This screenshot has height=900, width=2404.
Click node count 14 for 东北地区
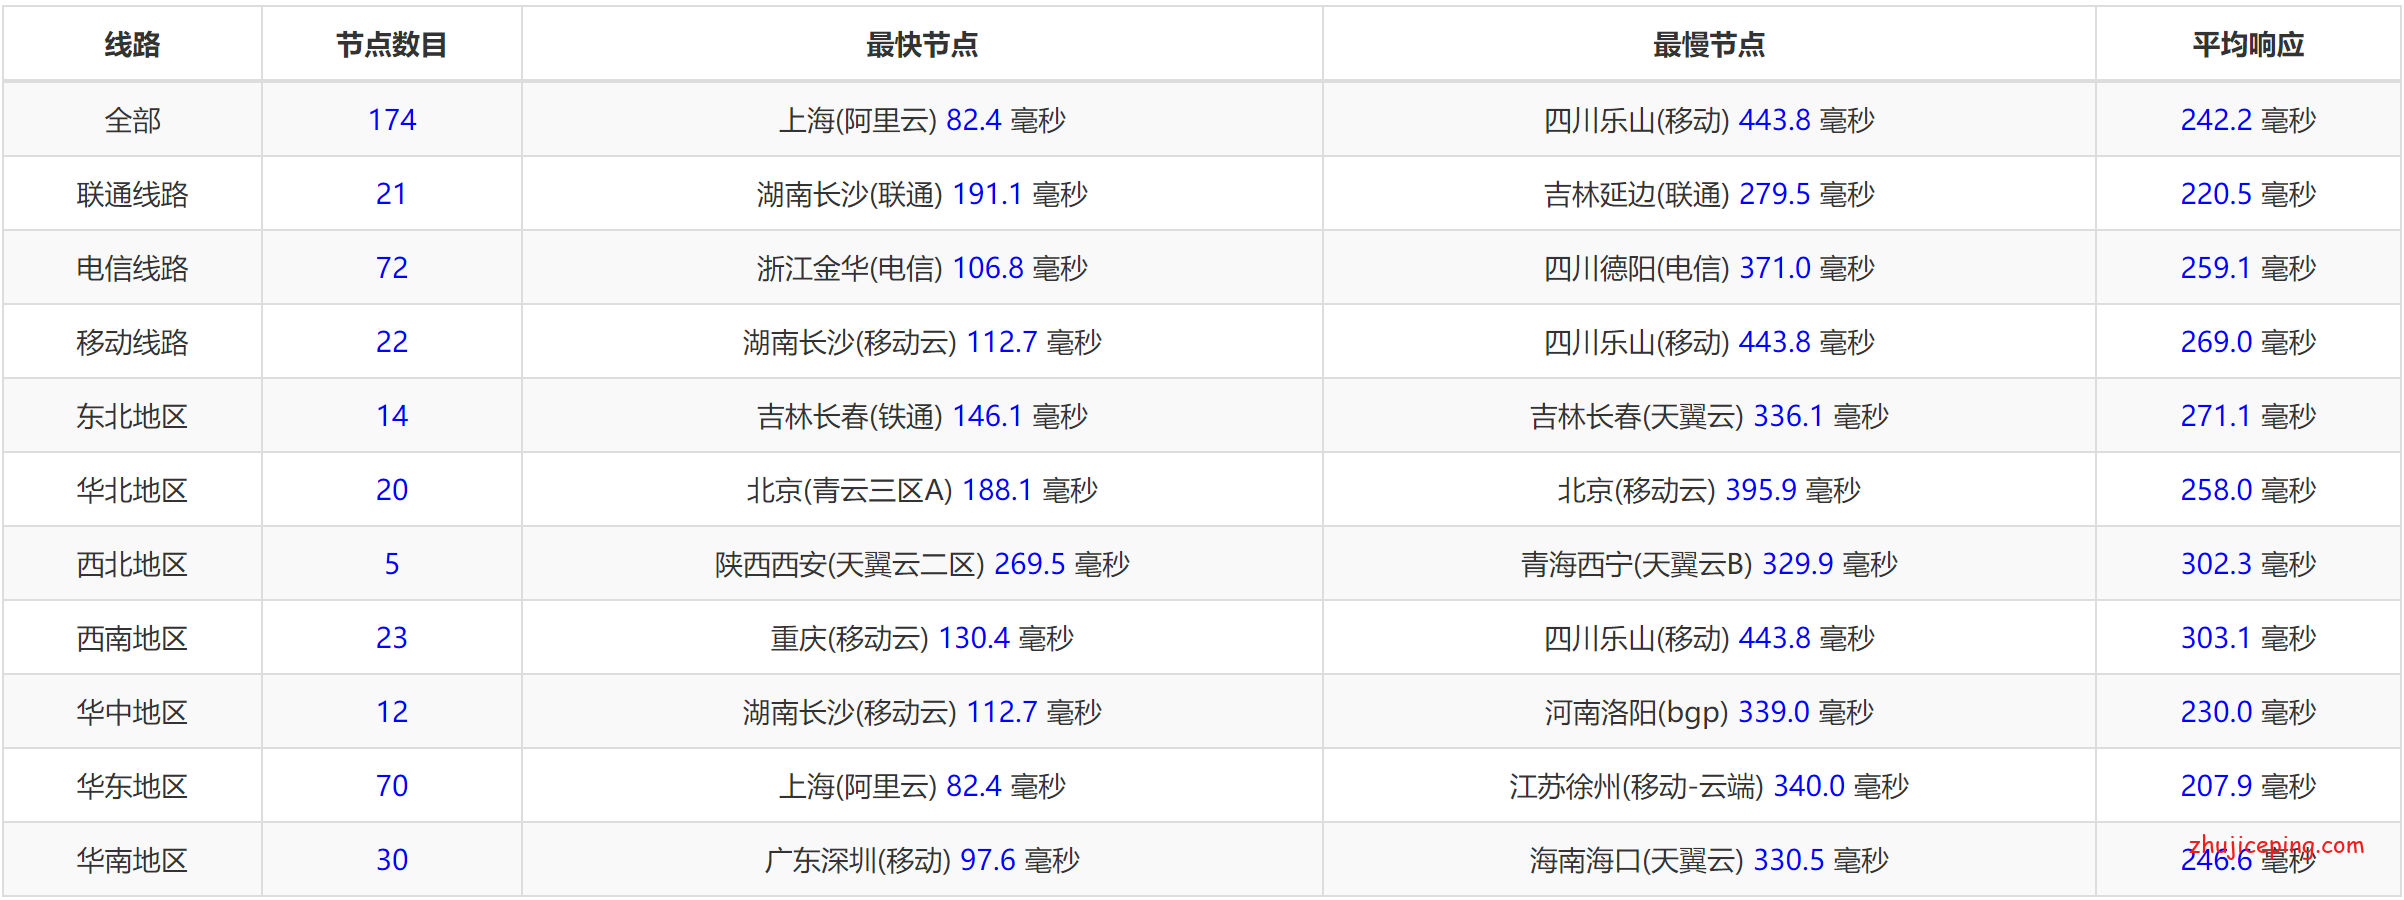coord(392,416)
